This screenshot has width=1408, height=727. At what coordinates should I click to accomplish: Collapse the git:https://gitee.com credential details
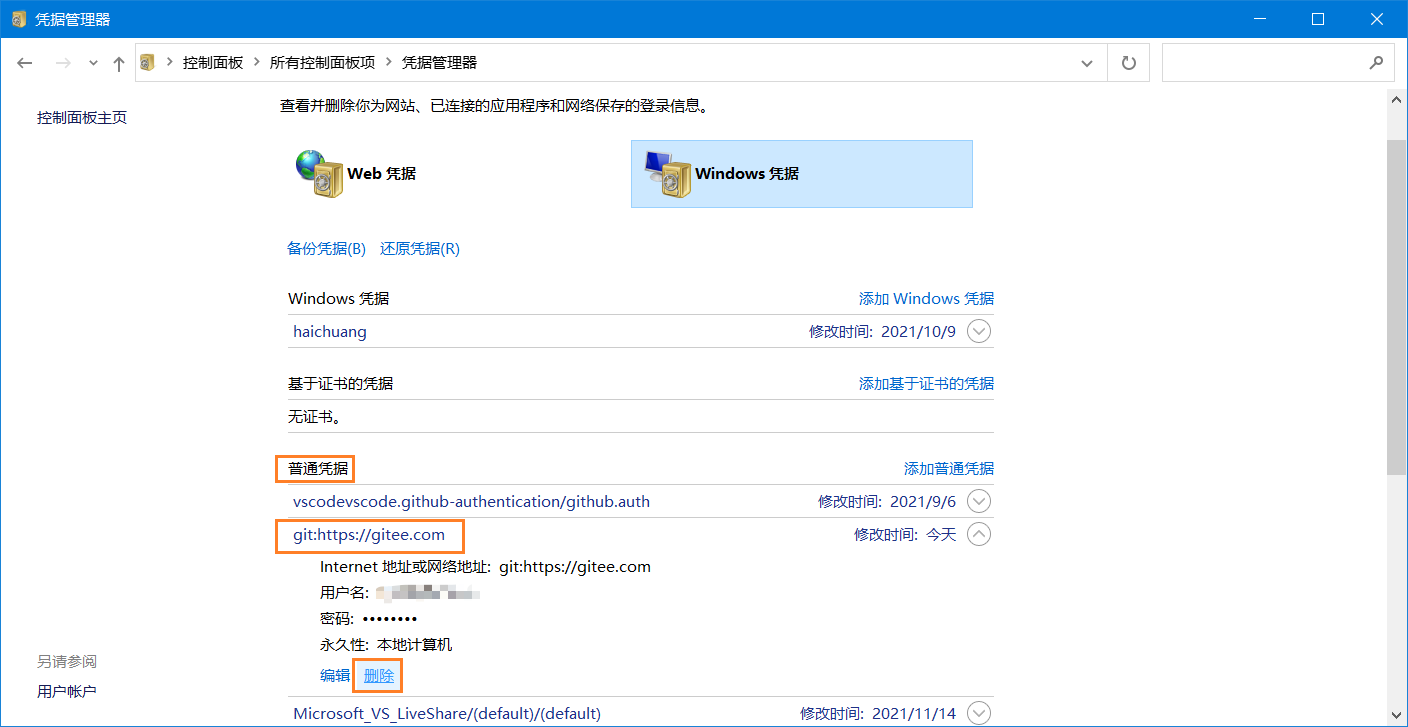pos(978,534)
